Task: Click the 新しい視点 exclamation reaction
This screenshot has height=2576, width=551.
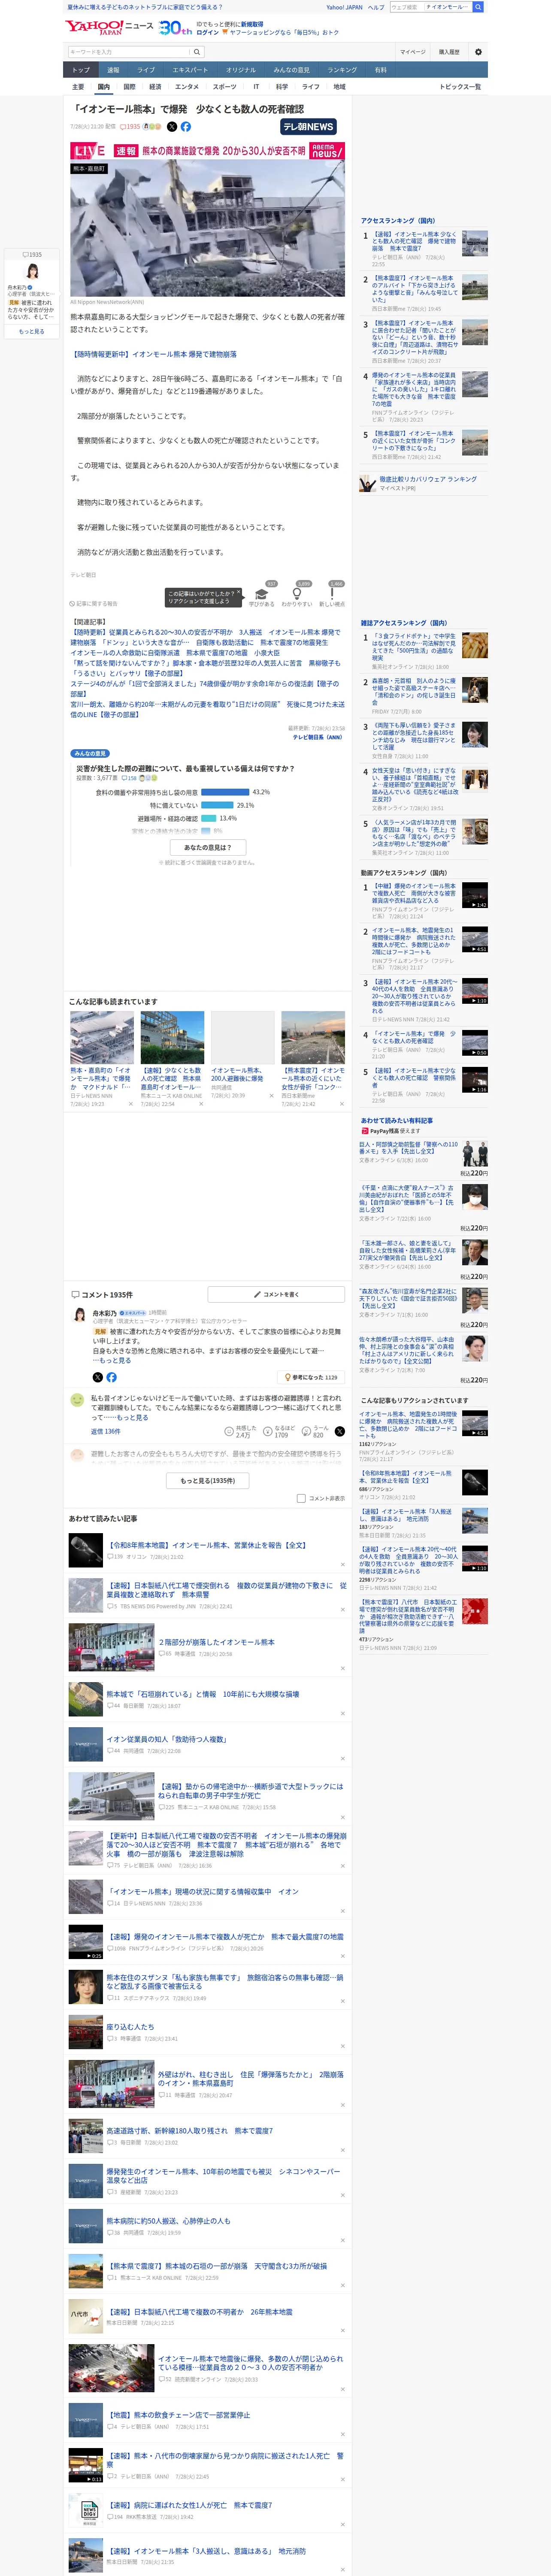Action: 332,594
